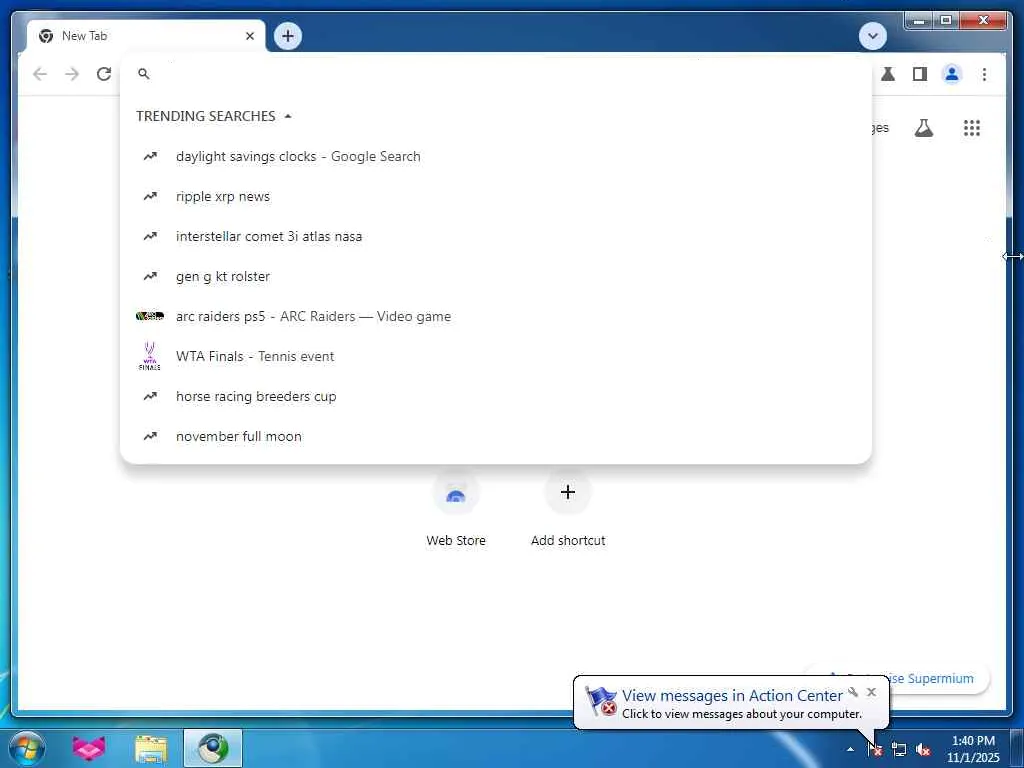
Task: Select suggestion ripple xrp news
Action: click(496, 197)
